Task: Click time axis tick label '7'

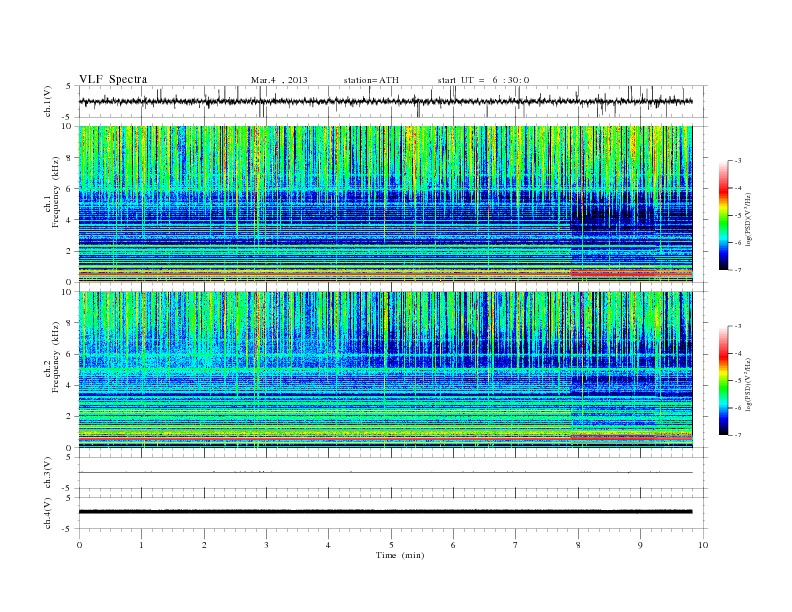Action: click(x=516, y=545)
